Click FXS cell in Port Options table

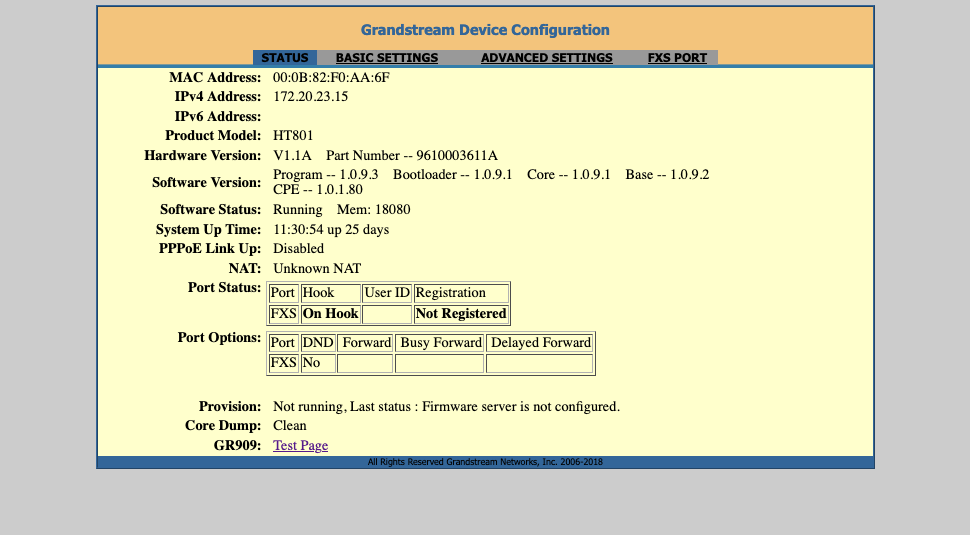click(x=283, y=363)
